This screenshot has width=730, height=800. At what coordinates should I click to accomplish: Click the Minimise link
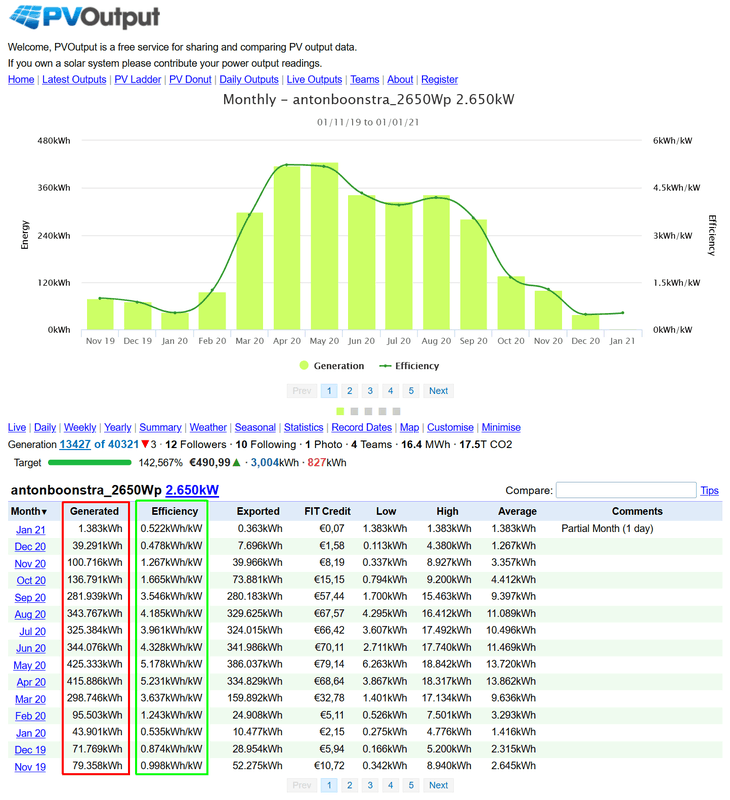(x=501, y=428)
